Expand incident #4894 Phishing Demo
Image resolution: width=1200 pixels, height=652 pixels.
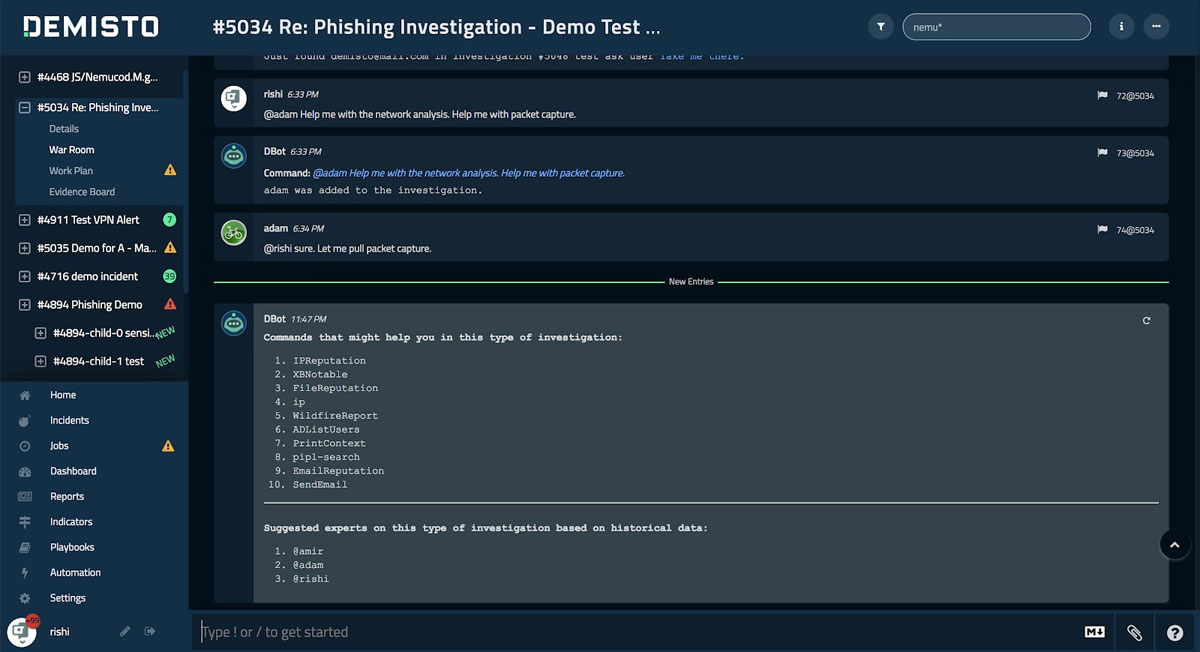[x=24, y=305]
